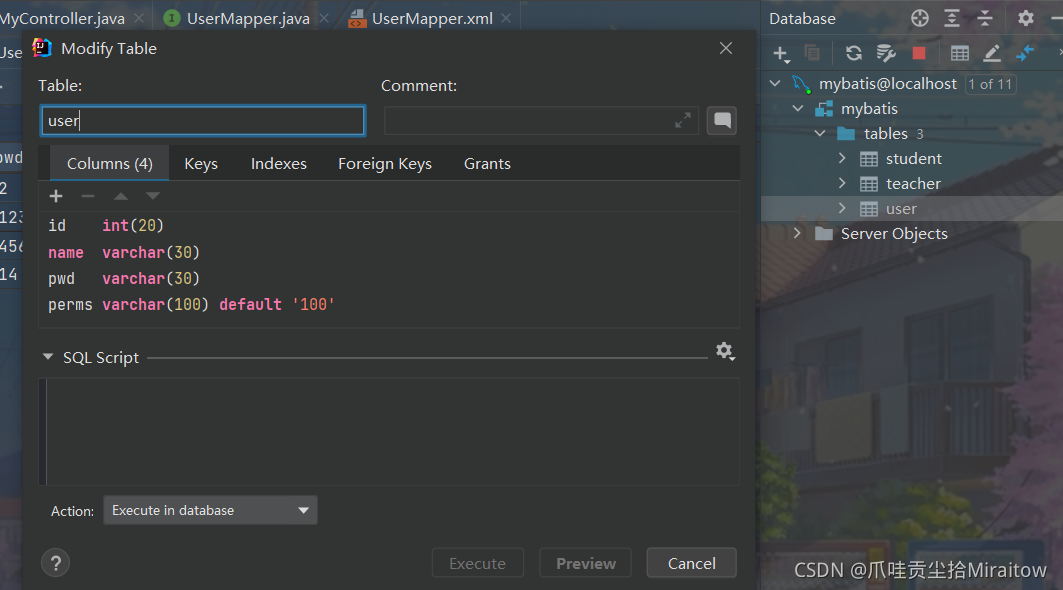Jump to query console icon
The width and height of the screenshot is (1063, 590).
click(1024, 53)
